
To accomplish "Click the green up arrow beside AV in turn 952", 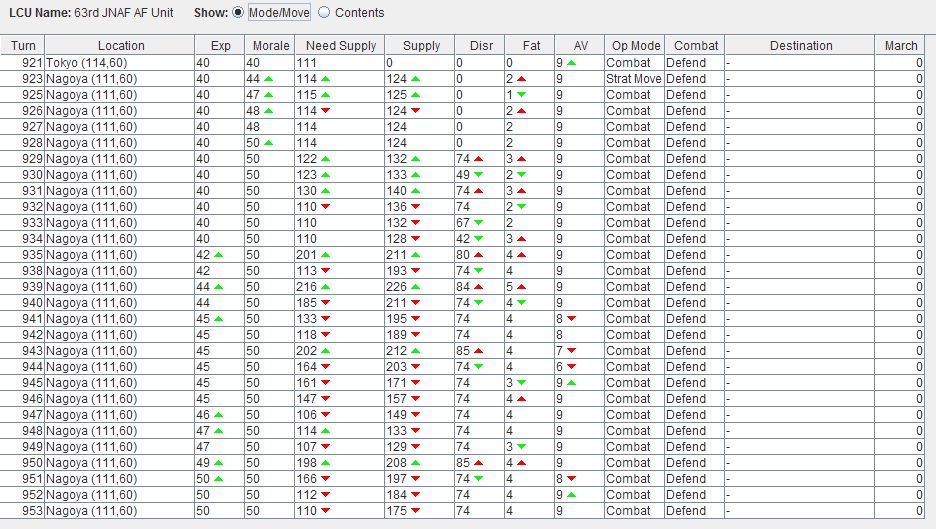I will click(571, 495).
